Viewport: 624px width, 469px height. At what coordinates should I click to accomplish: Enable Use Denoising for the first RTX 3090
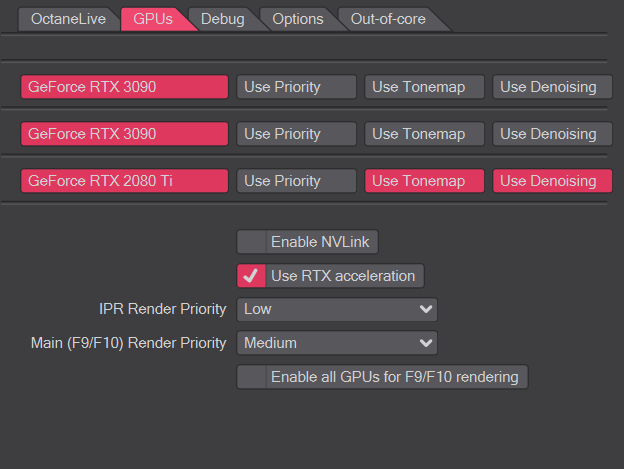[x=552, y=87]
